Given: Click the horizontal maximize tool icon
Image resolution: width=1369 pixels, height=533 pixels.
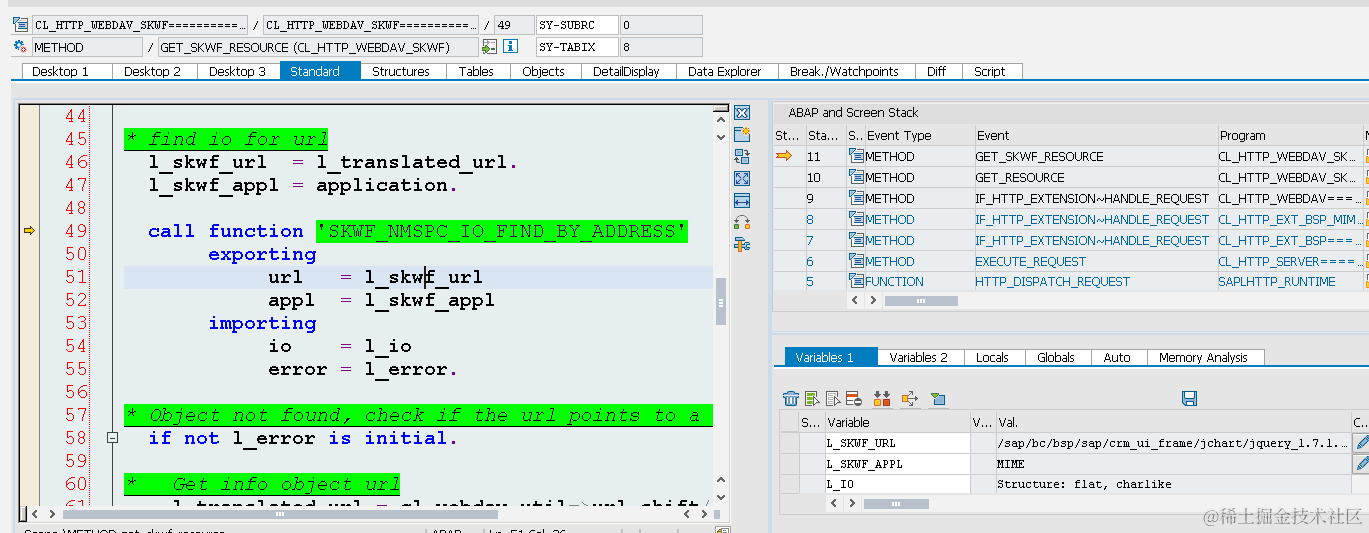Looking at the screenshot, I should [742, 201].
